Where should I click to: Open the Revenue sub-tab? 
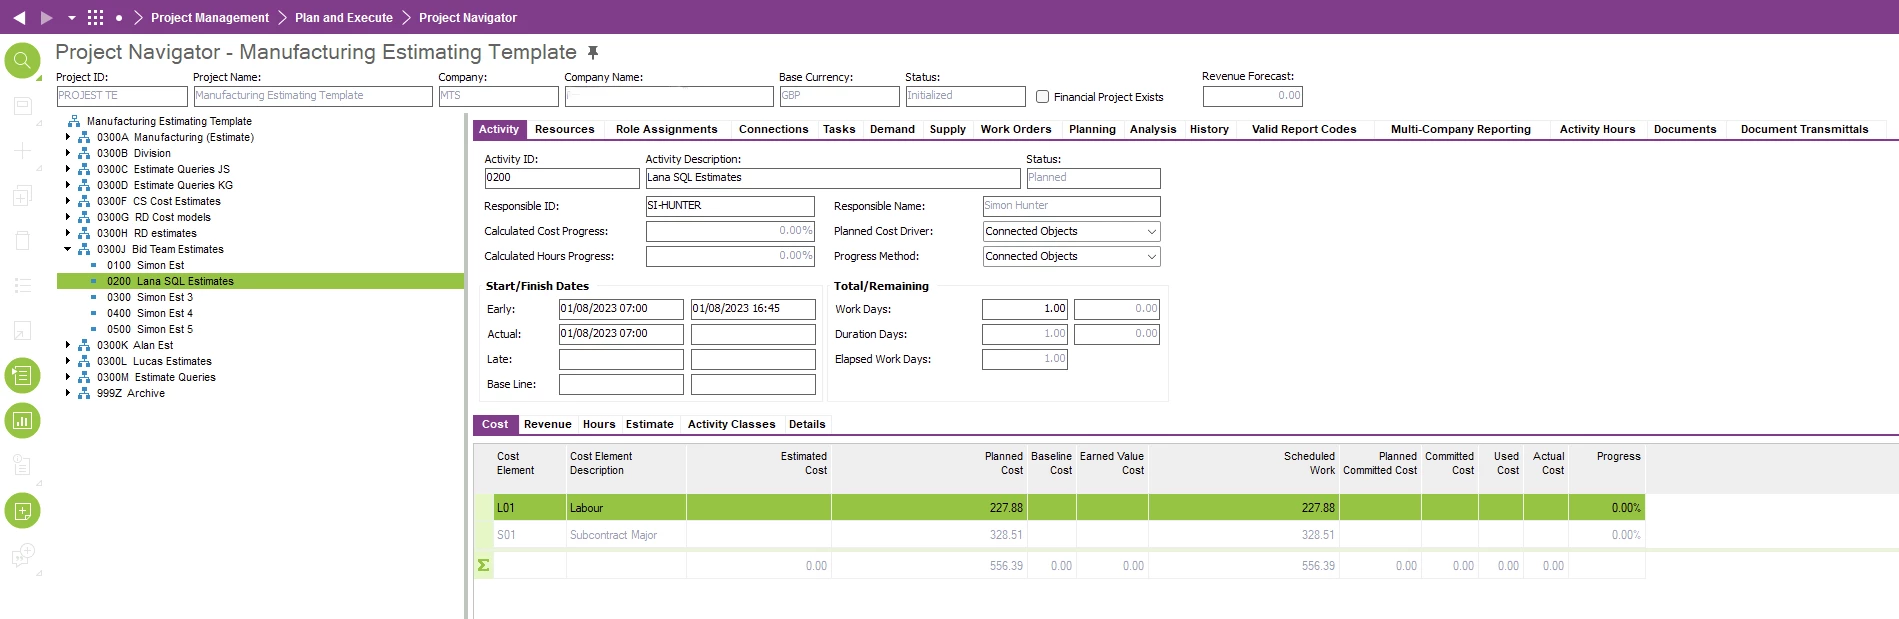coord(547,424)
